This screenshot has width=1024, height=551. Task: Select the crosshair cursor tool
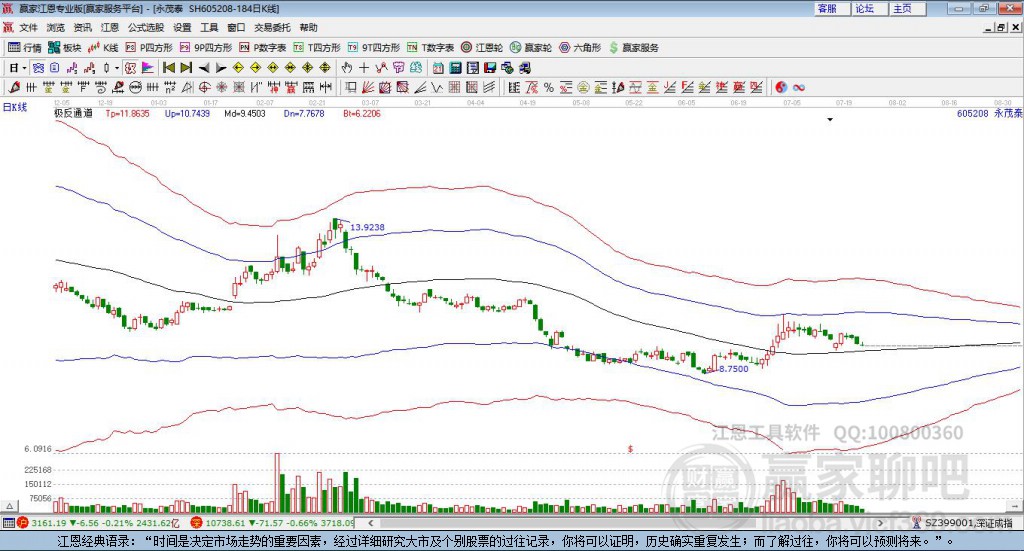point(364,68)
